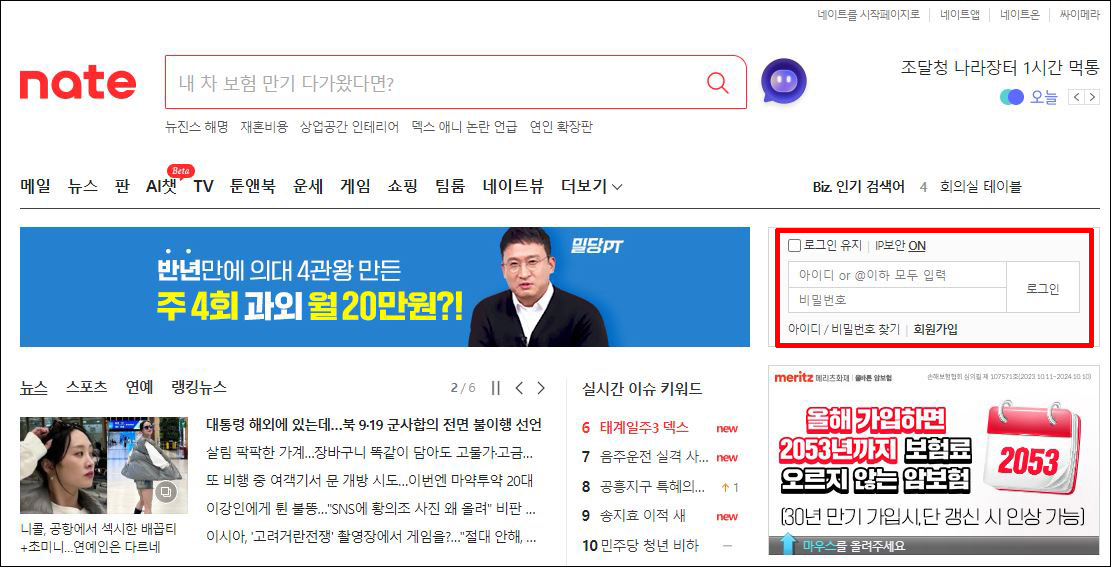Click 아이디 / 비밀번호 찾기 link
The image size is (1111, 567).
click(x=844, y=329)
